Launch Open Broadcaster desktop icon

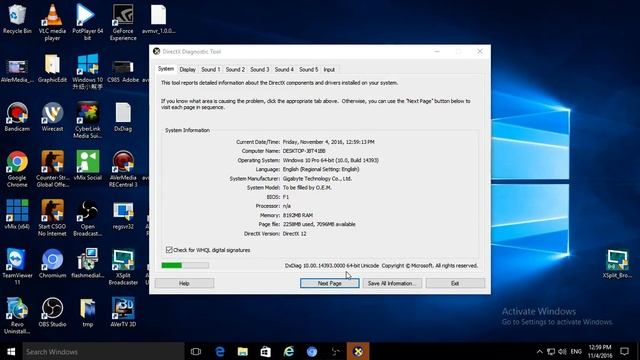click(87, 218)
